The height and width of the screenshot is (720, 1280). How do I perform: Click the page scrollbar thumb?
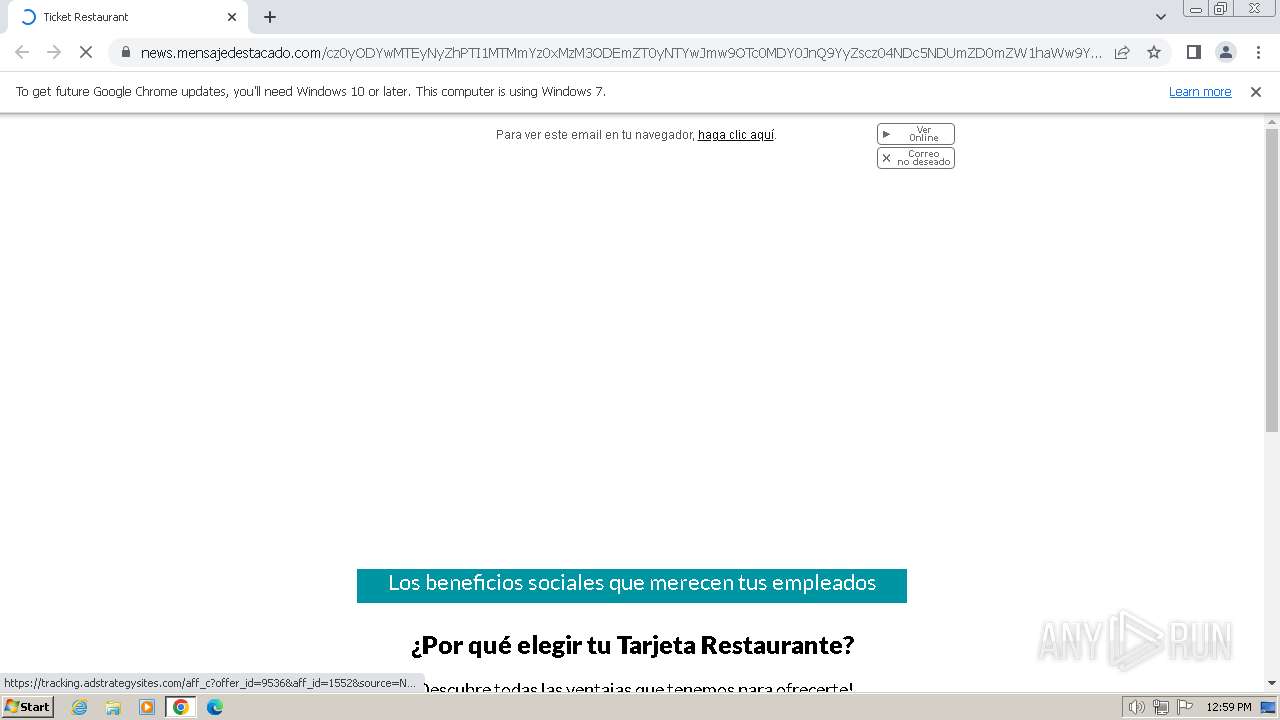pyautogui.click(x=1272, y=280)
